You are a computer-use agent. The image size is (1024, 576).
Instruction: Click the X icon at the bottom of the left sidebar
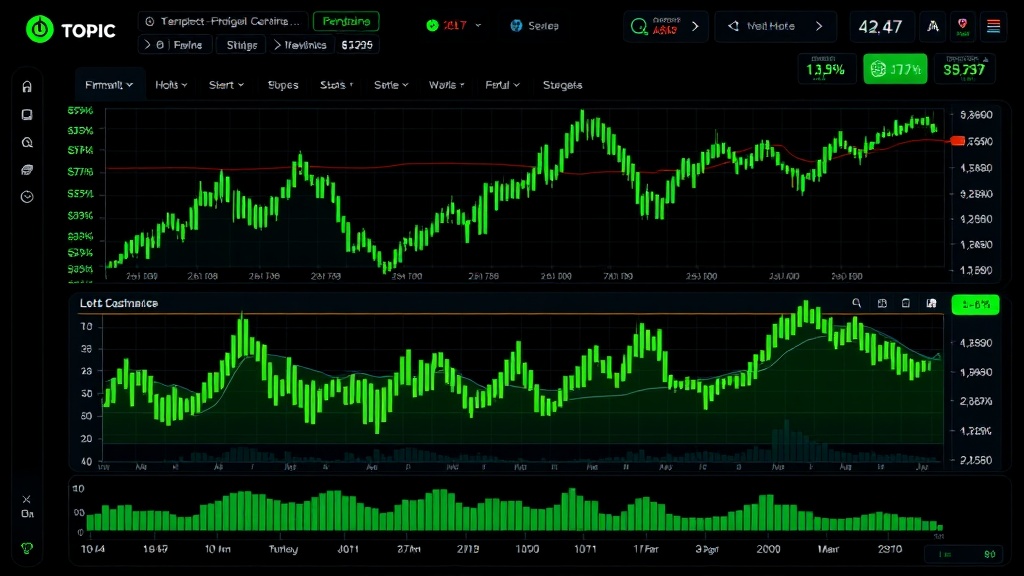click(x=26, y=499)
